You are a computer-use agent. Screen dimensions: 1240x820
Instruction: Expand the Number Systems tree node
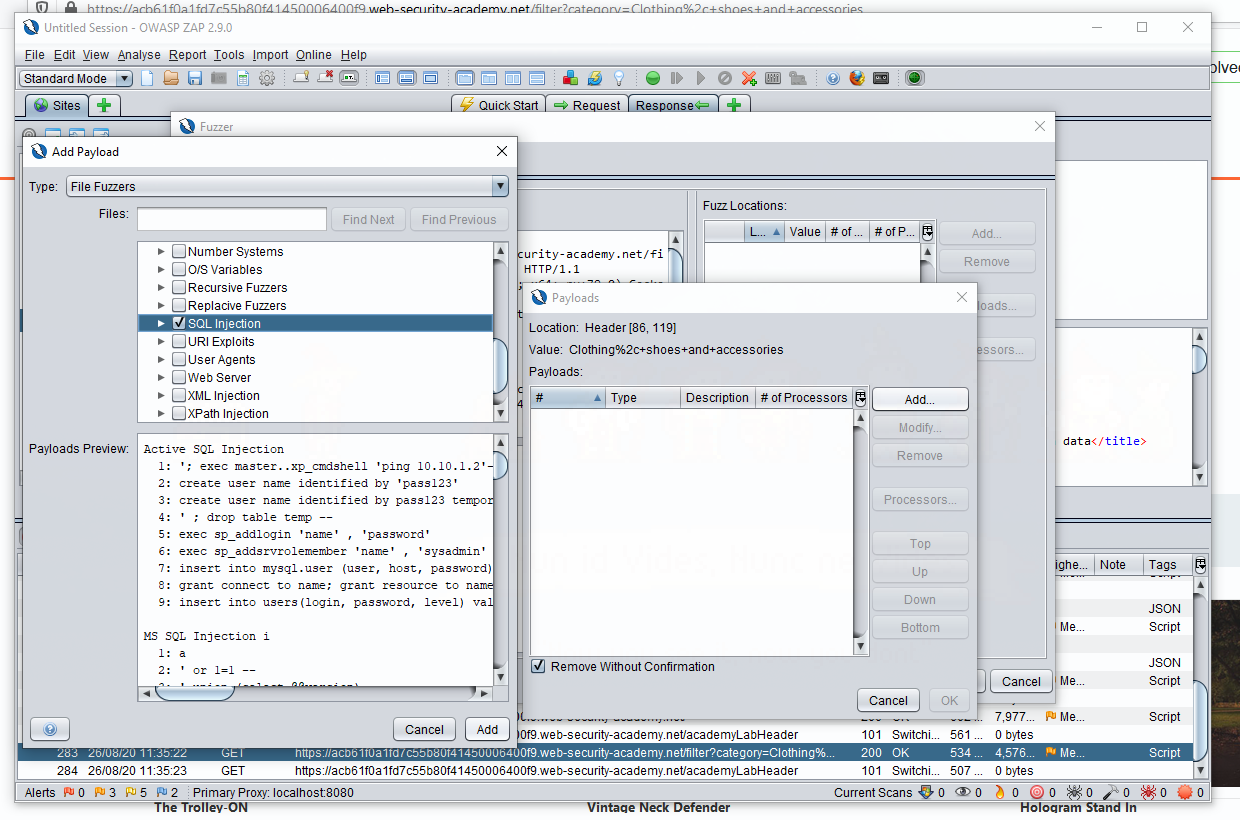161,251
